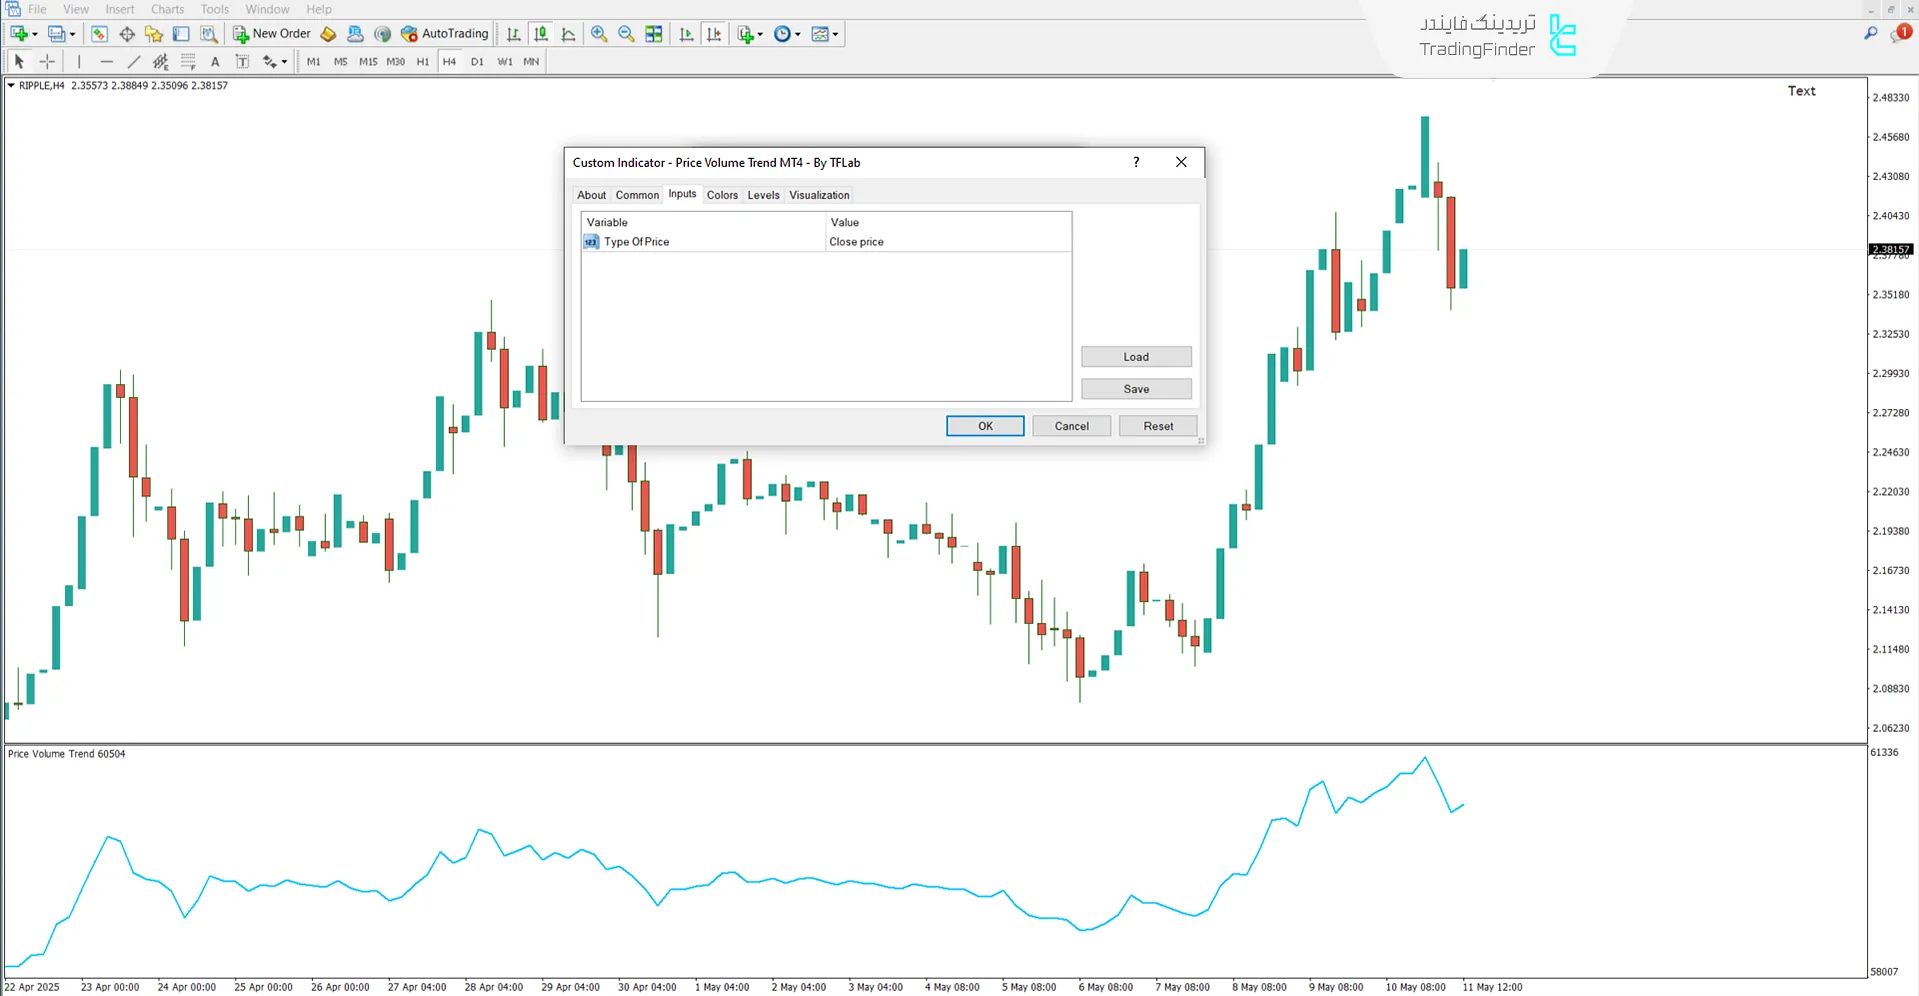Select the Close price value of Type Of Price
The height and width of the screenshot is (996, 1919).
click(x=856, y=241)
